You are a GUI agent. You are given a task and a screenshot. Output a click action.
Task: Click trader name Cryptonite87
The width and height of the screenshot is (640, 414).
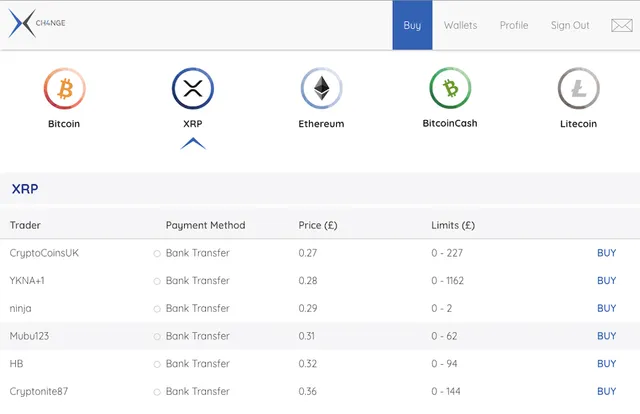39,392
